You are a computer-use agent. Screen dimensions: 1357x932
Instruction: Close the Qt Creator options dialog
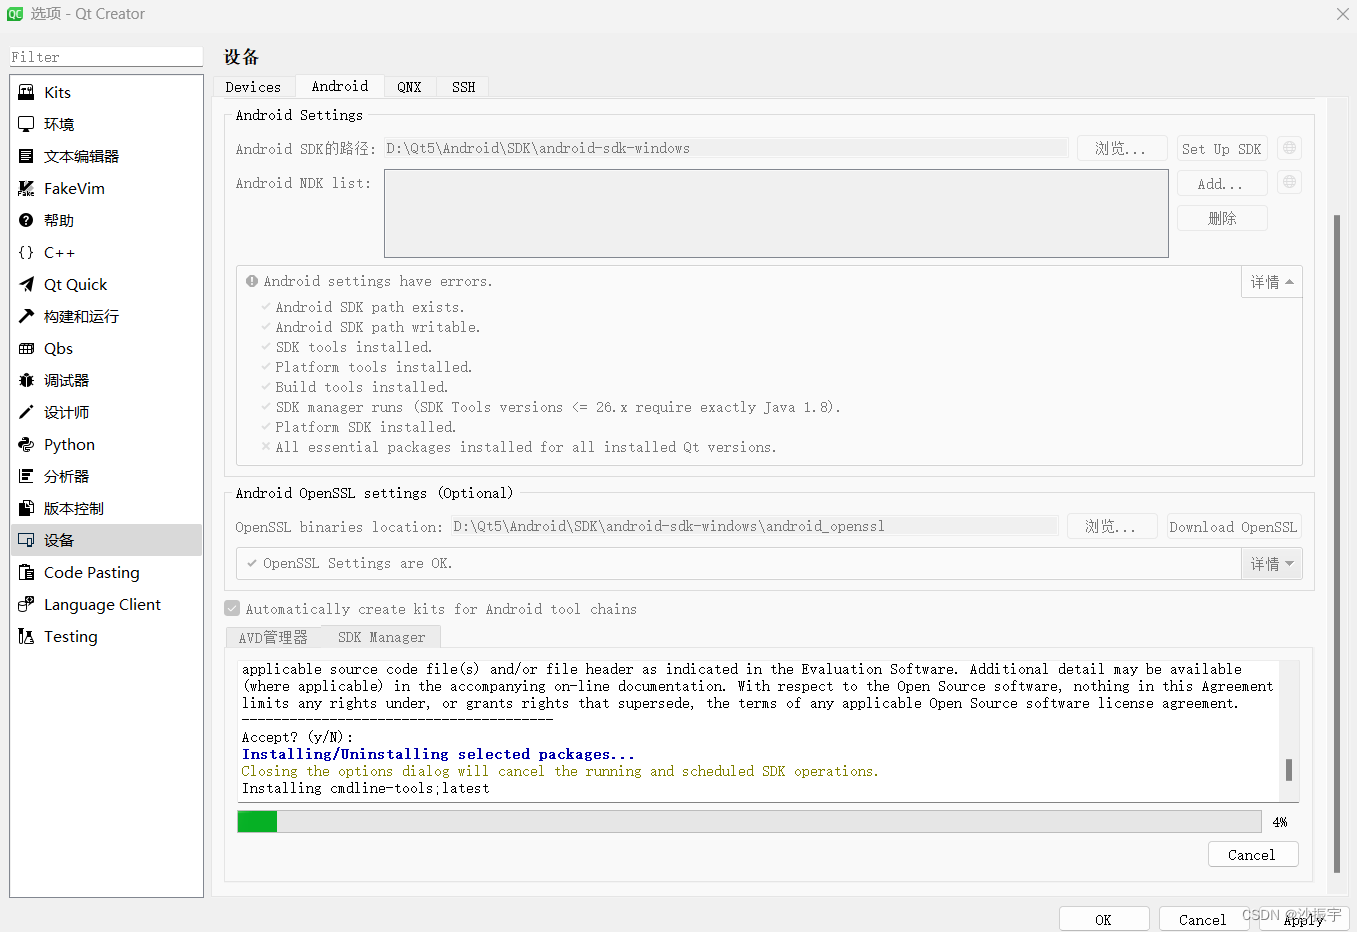click(x=1342, y=14)
